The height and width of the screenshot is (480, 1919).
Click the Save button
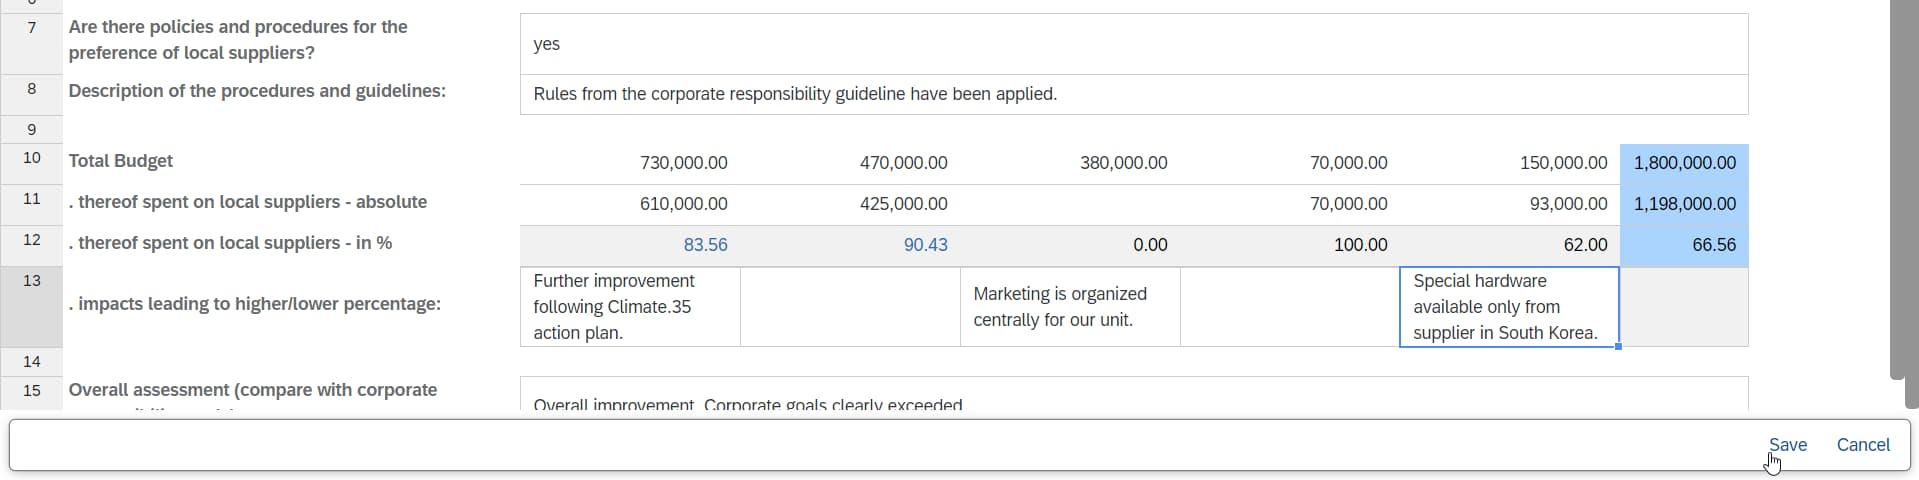click(x=1787, y=445)
